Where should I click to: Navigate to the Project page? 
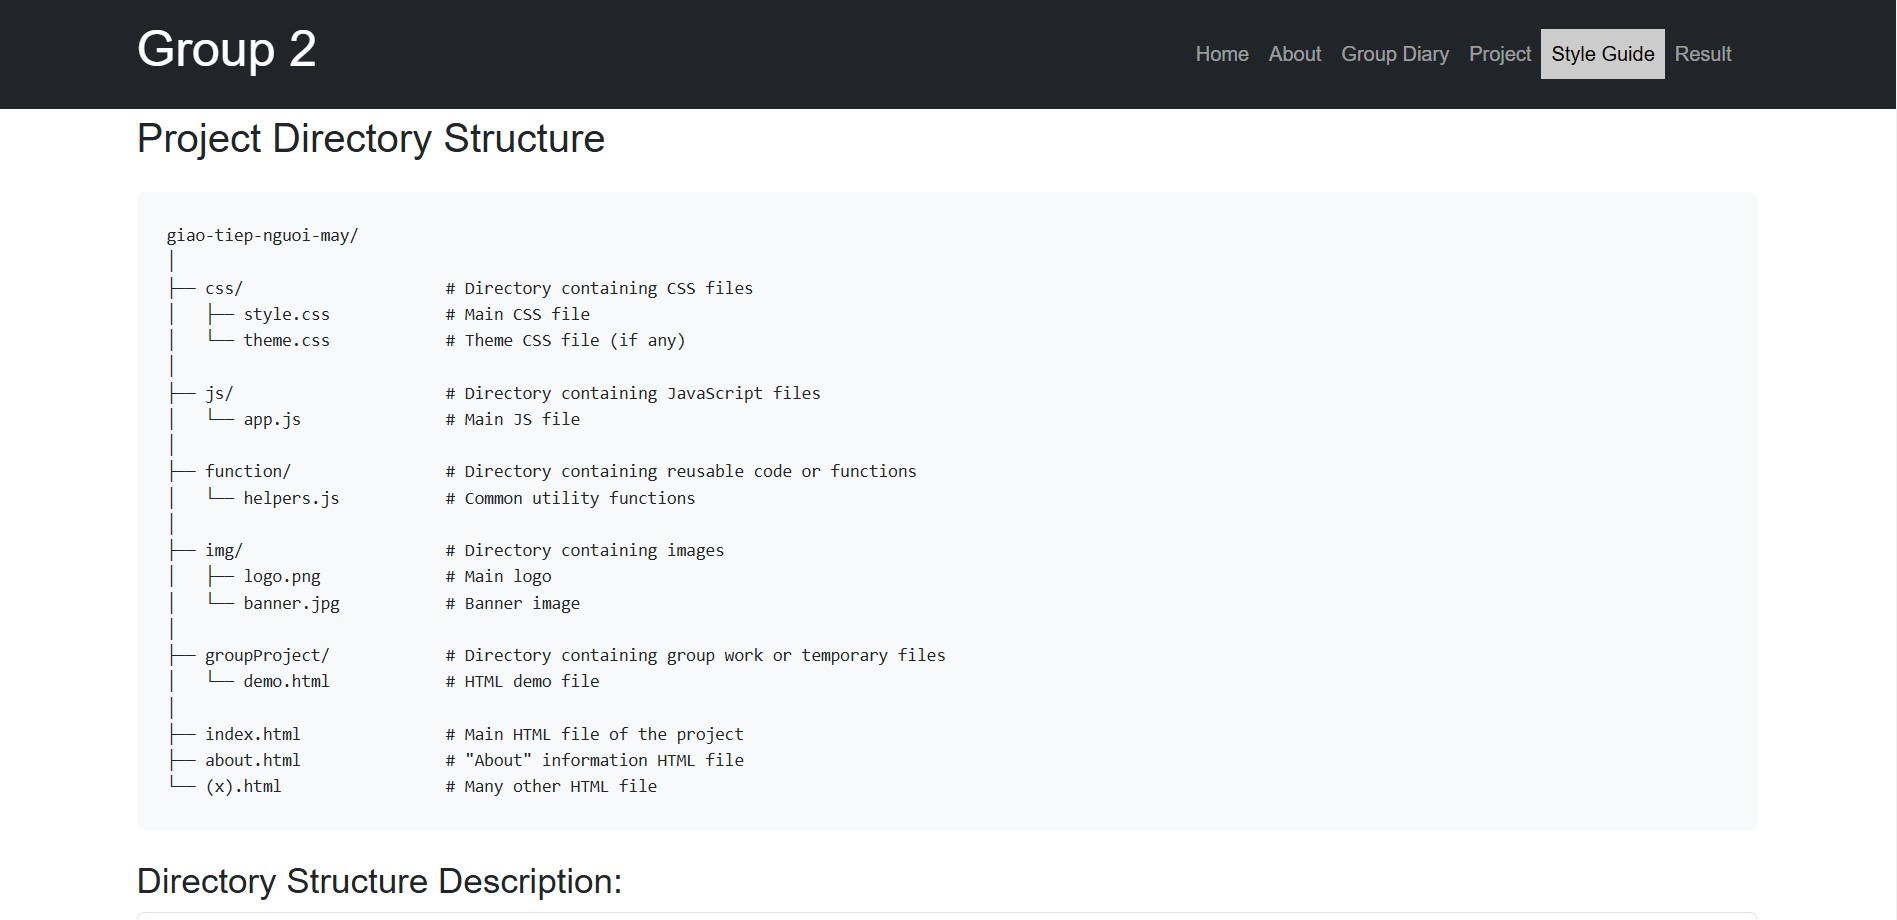tap(1499, 54)
